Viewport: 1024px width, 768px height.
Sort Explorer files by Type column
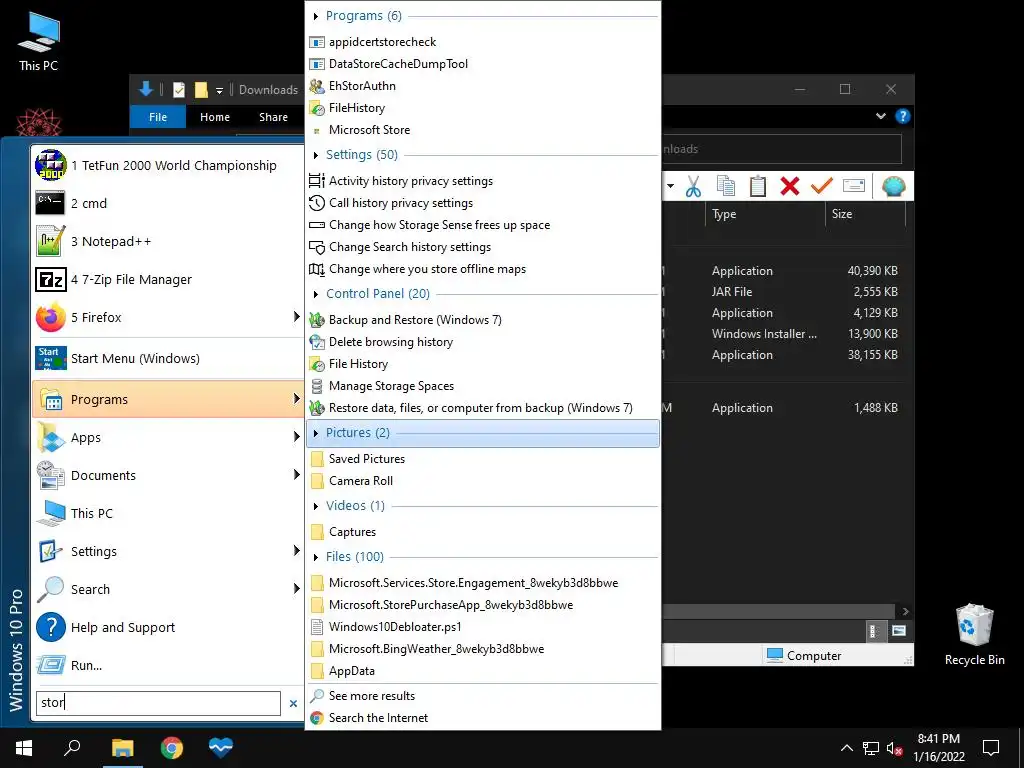(765, 214)
